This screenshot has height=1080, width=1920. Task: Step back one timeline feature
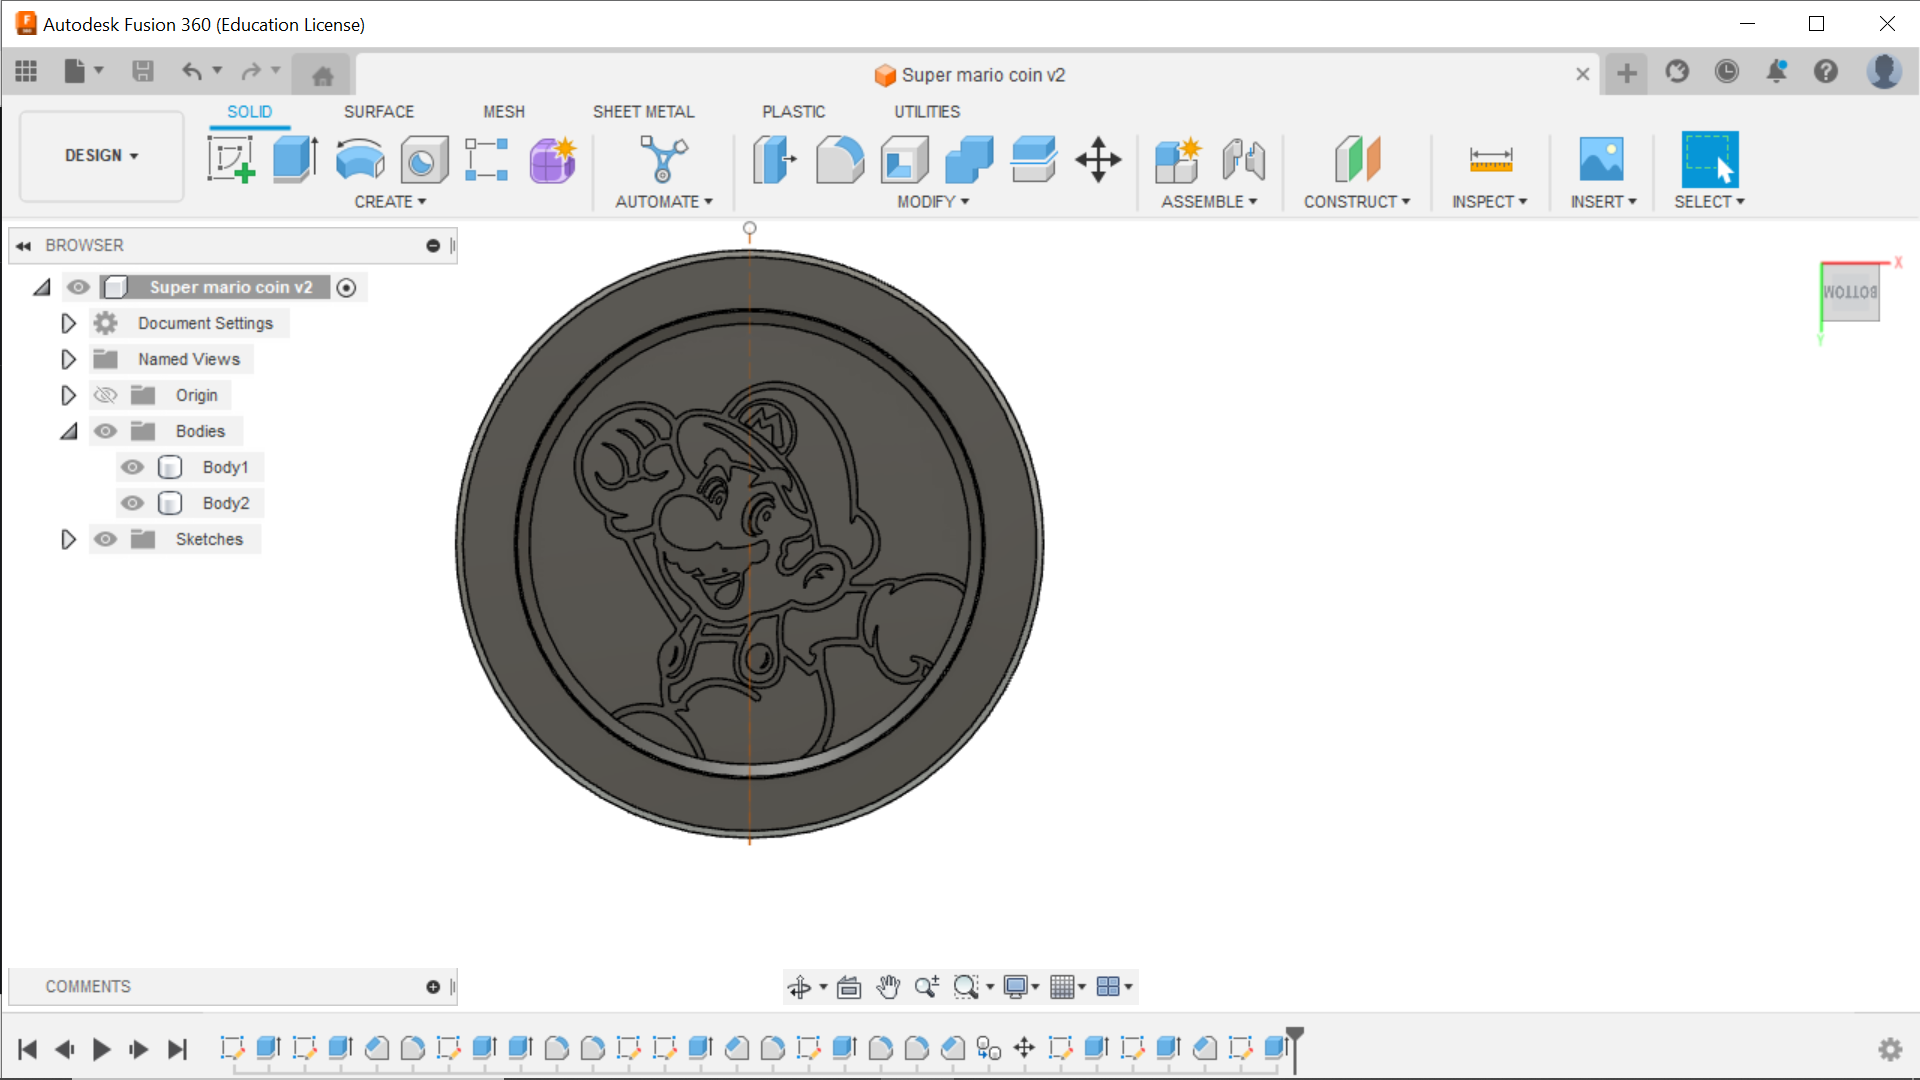click(64, 1049)
